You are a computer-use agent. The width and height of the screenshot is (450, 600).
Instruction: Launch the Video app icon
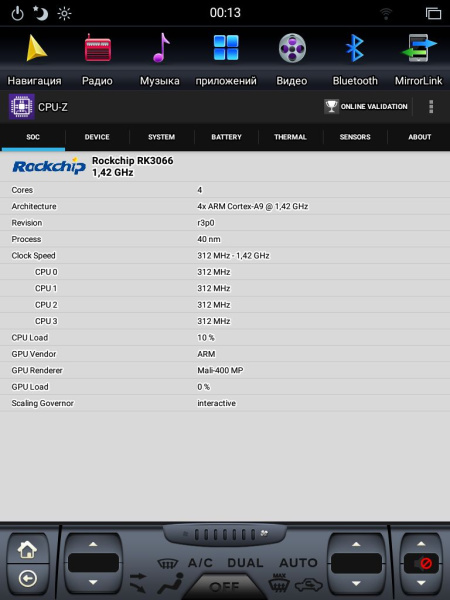(292, 48)
